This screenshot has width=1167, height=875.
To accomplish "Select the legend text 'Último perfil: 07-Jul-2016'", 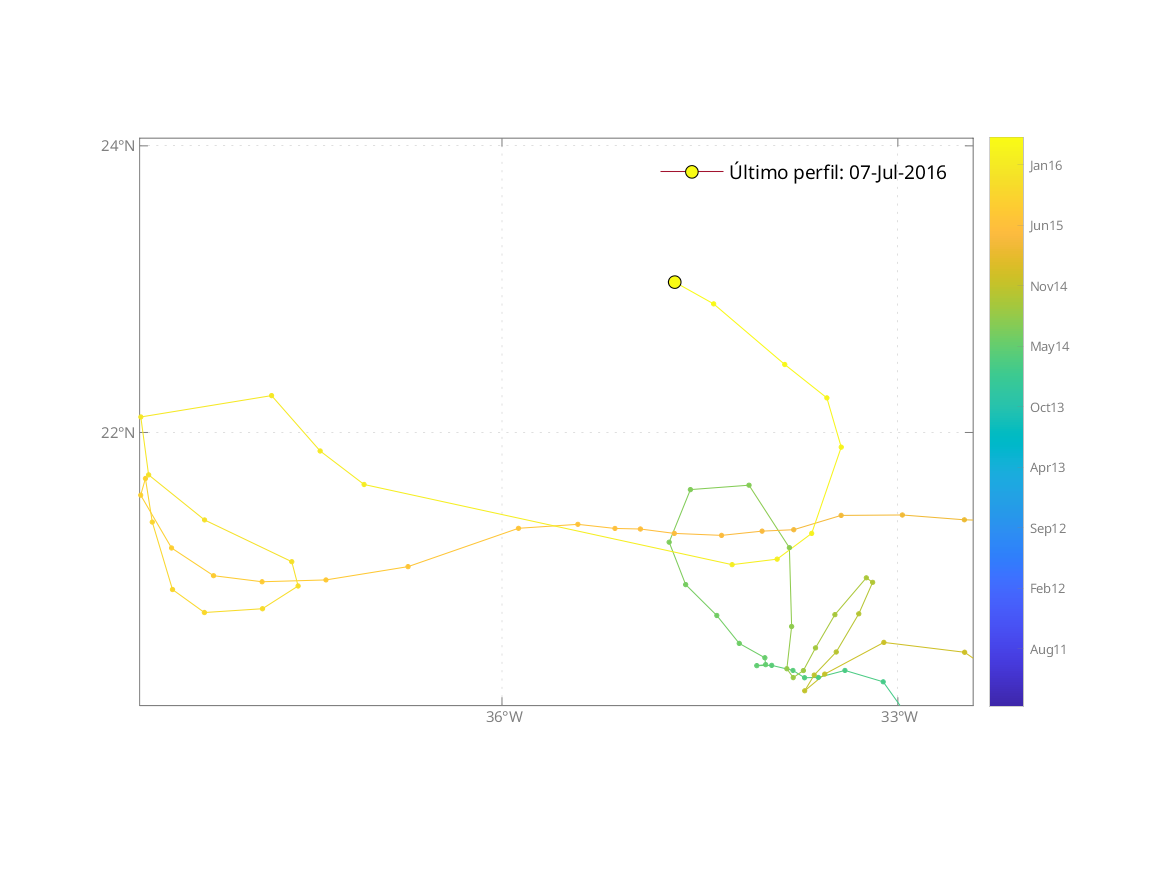I will (837, 172).
